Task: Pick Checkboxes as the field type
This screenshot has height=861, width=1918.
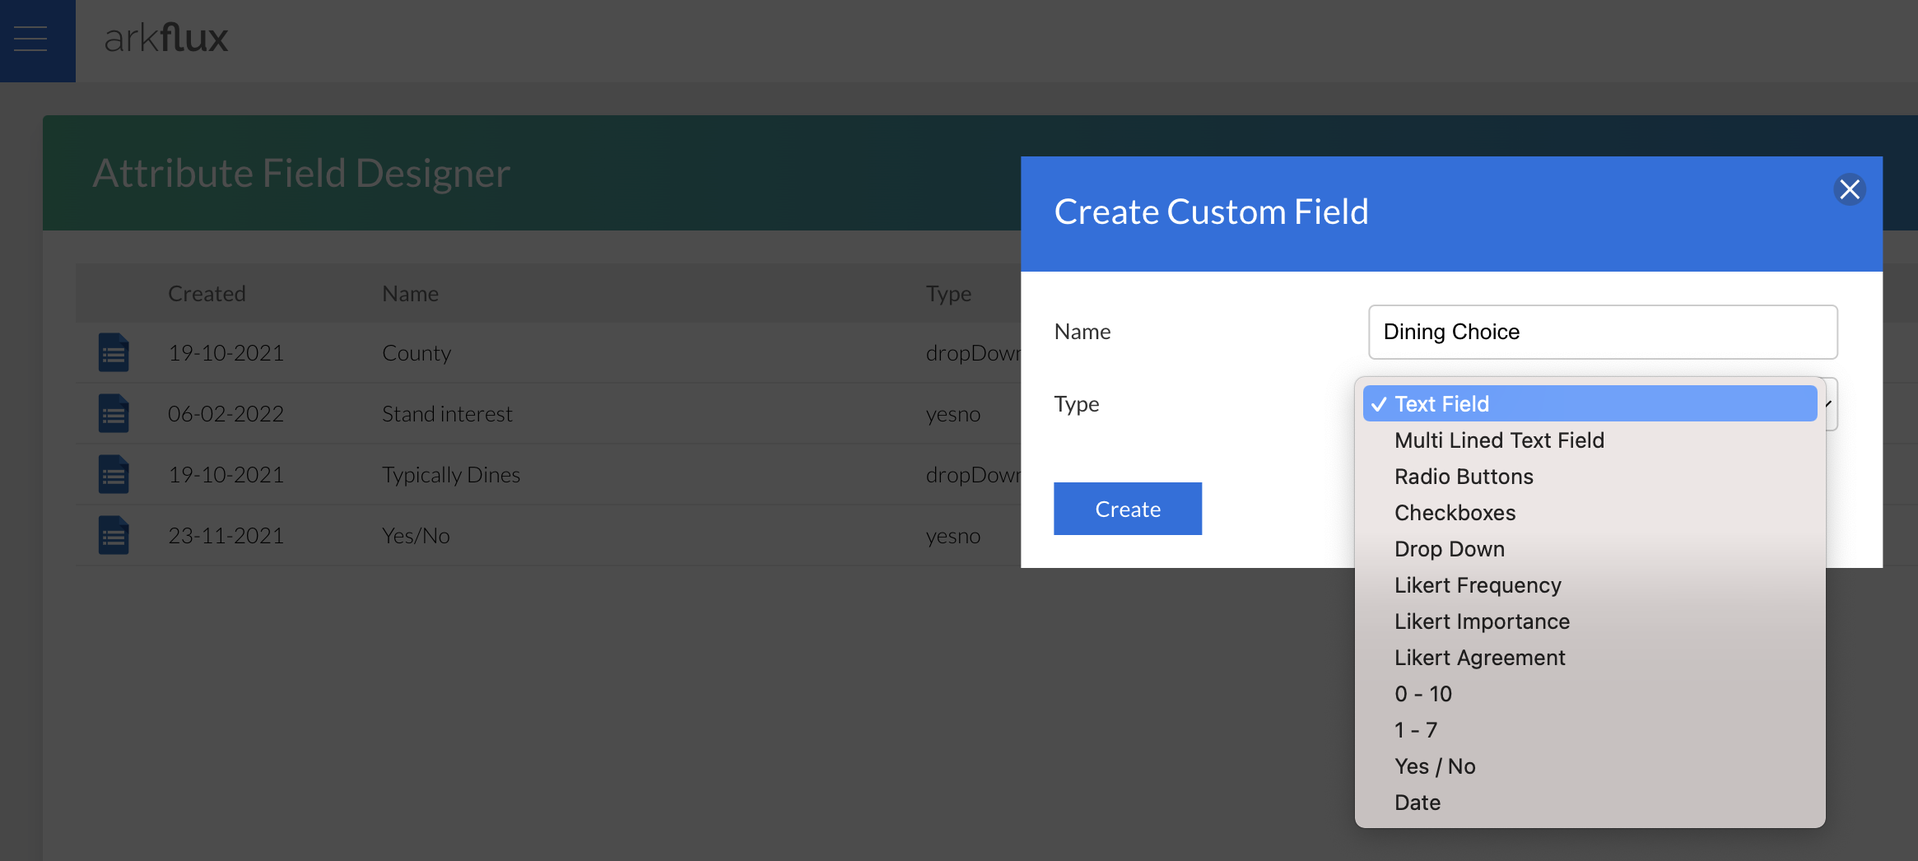Action: click(1454, 513)
